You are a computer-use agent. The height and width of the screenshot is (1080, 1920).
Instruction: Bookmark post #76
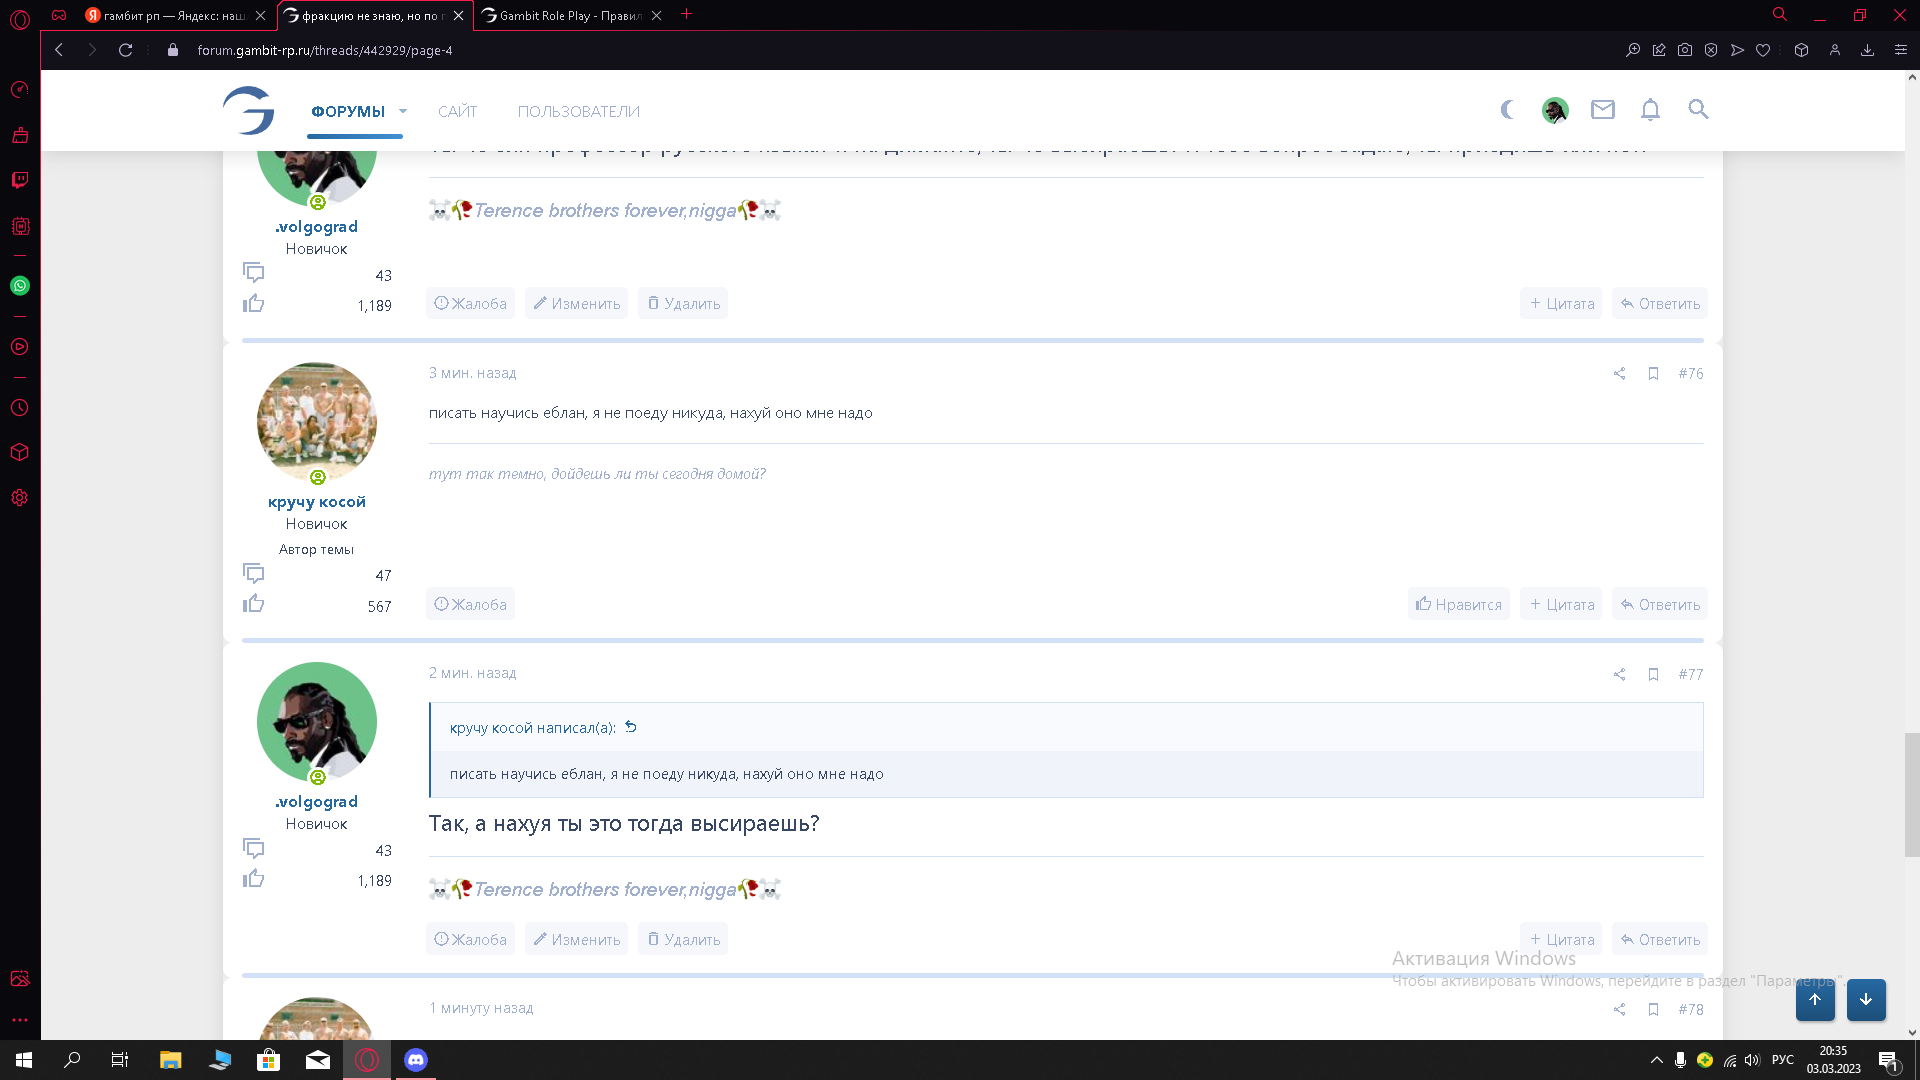pos(1653,374)
